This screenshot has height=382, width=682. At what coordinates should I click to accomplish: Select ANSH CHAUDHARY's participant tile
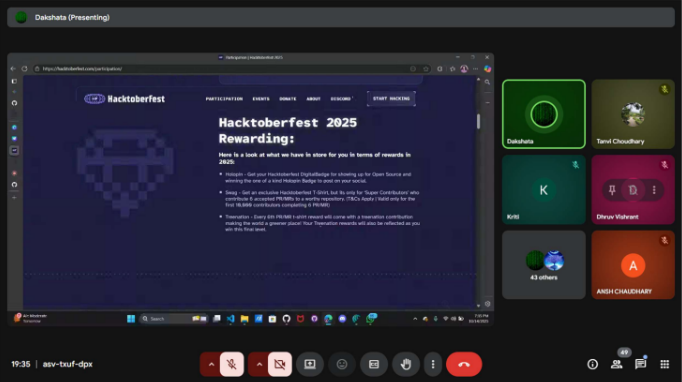pyautogui.click(x=633, y=265)
